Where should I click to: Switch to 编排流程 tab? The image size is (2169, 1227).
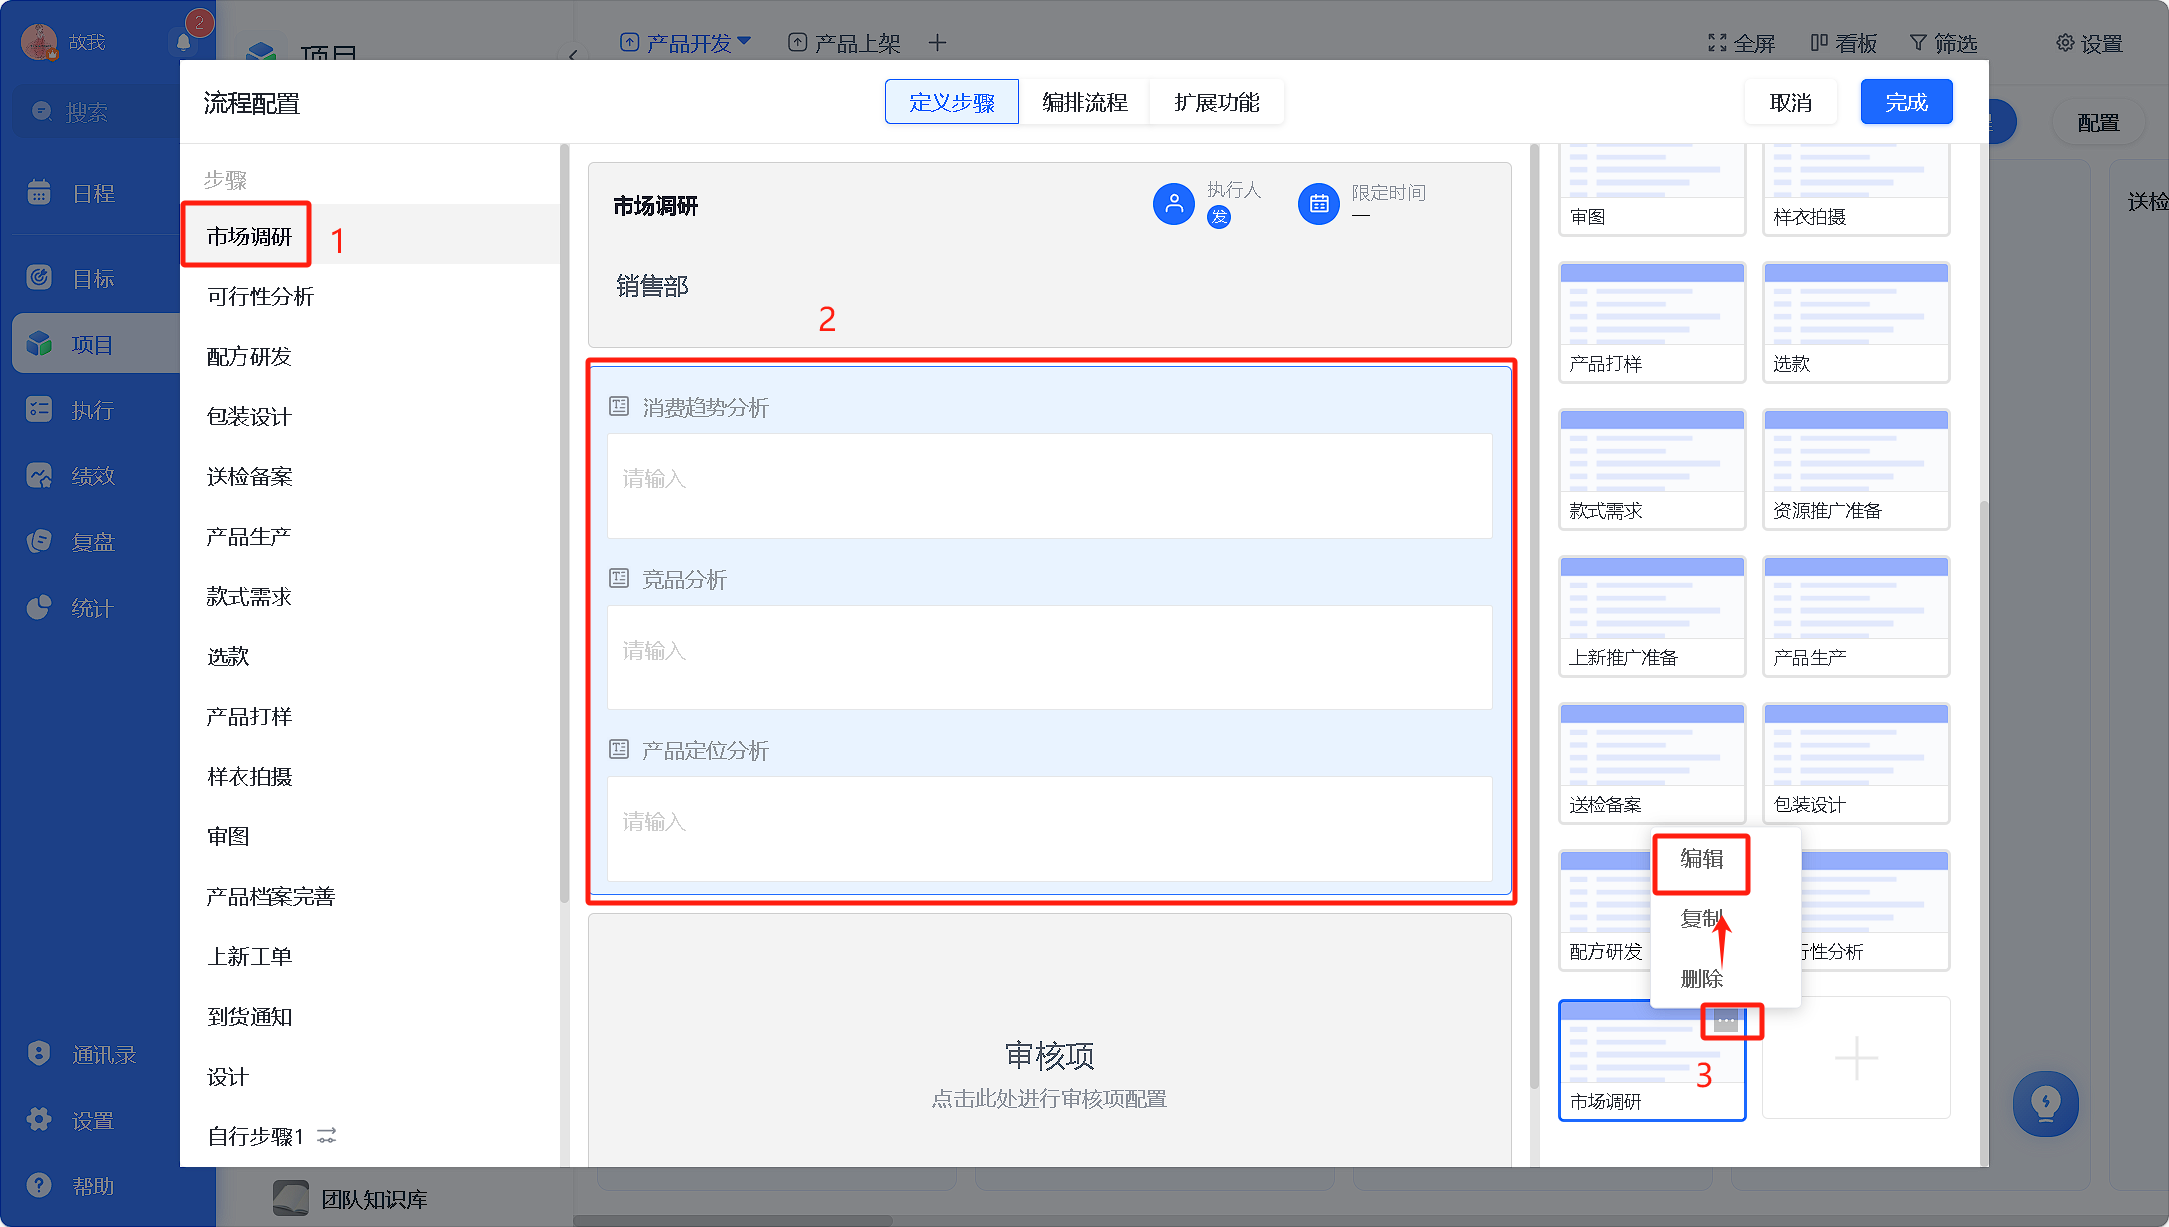tap(1084, 102)
